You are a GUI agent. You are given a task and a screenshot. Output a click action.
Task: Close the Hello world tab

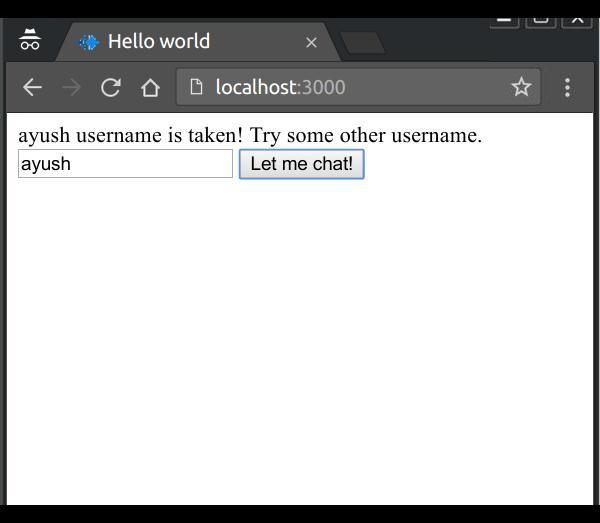pyautogui.click(x=311, y=42)
